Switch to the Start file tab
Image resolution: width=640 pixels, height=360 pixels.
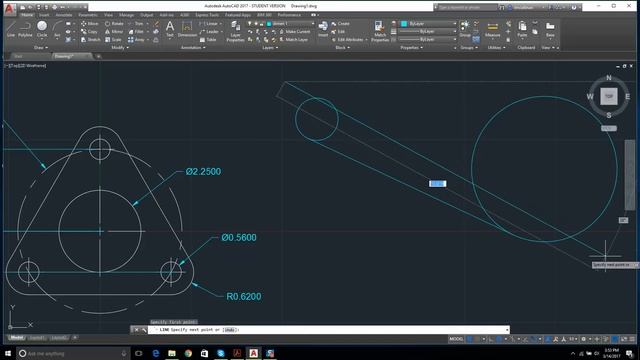[x=18, y=56]
